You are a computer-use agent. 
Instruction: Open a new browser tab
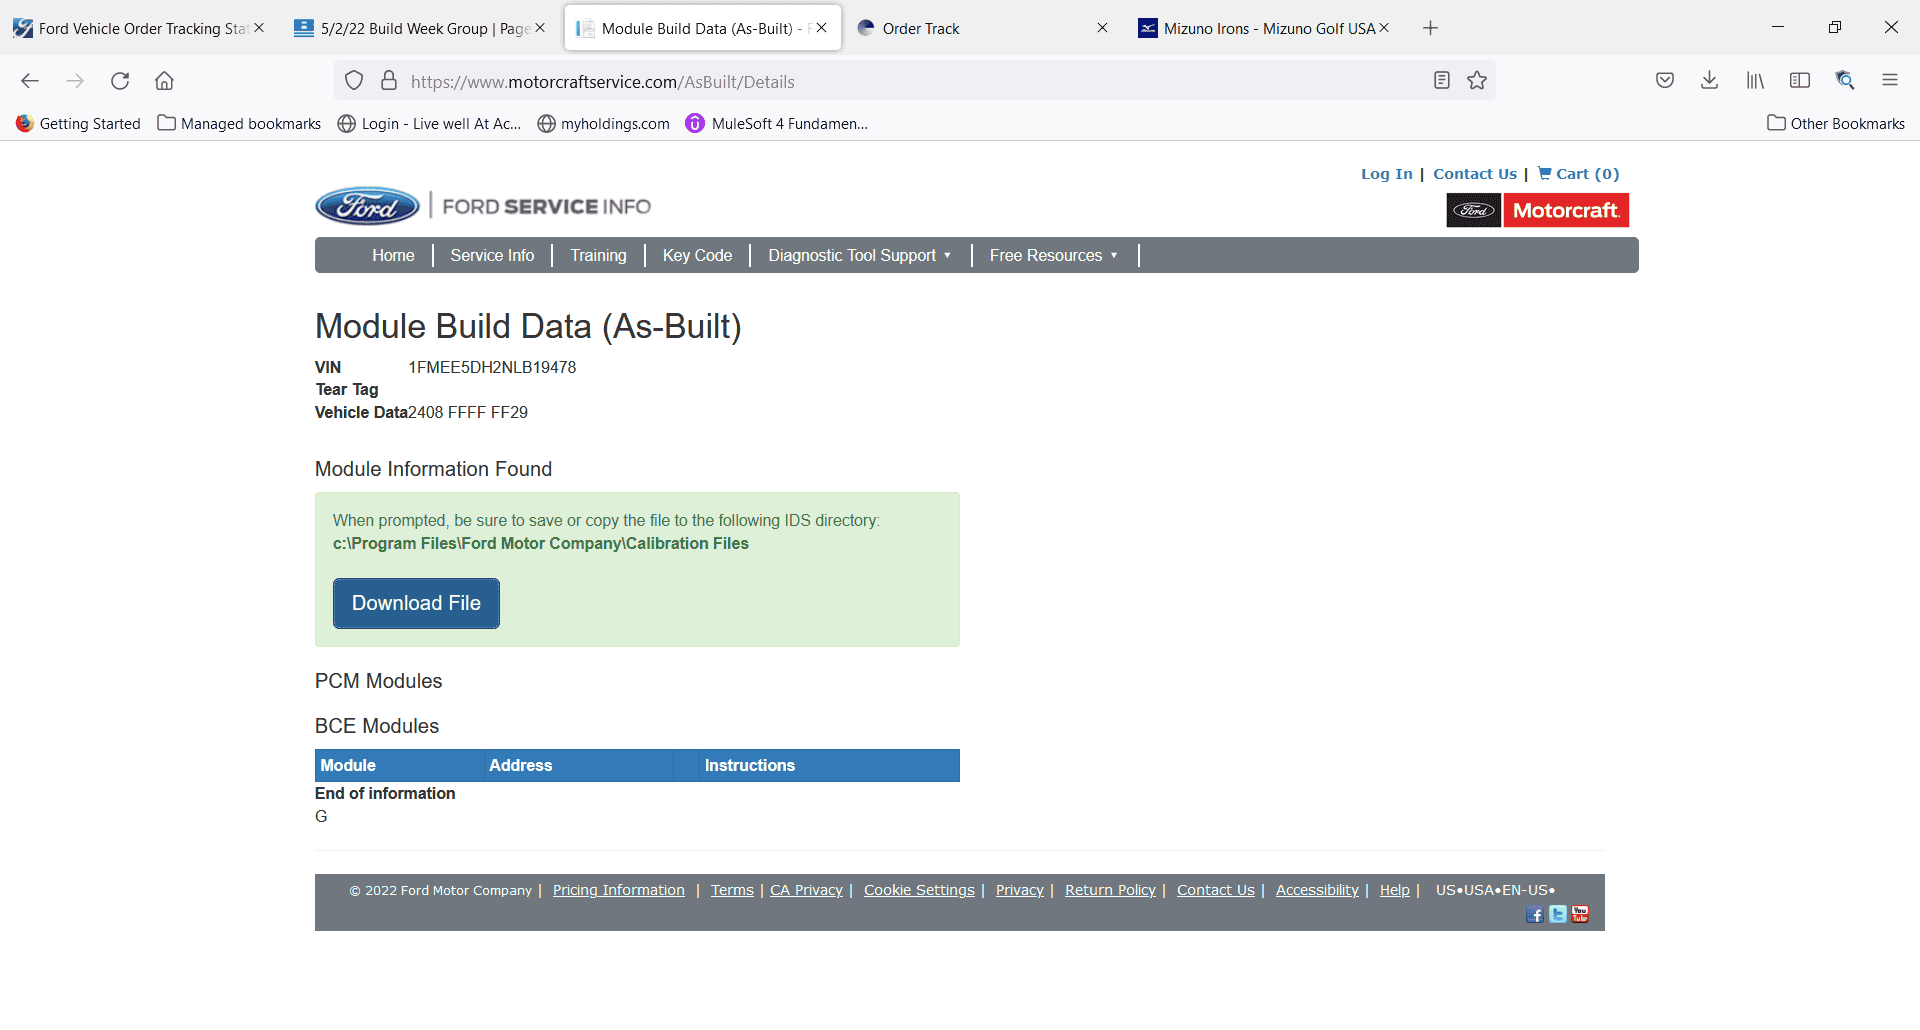(x=1430, y=28)
